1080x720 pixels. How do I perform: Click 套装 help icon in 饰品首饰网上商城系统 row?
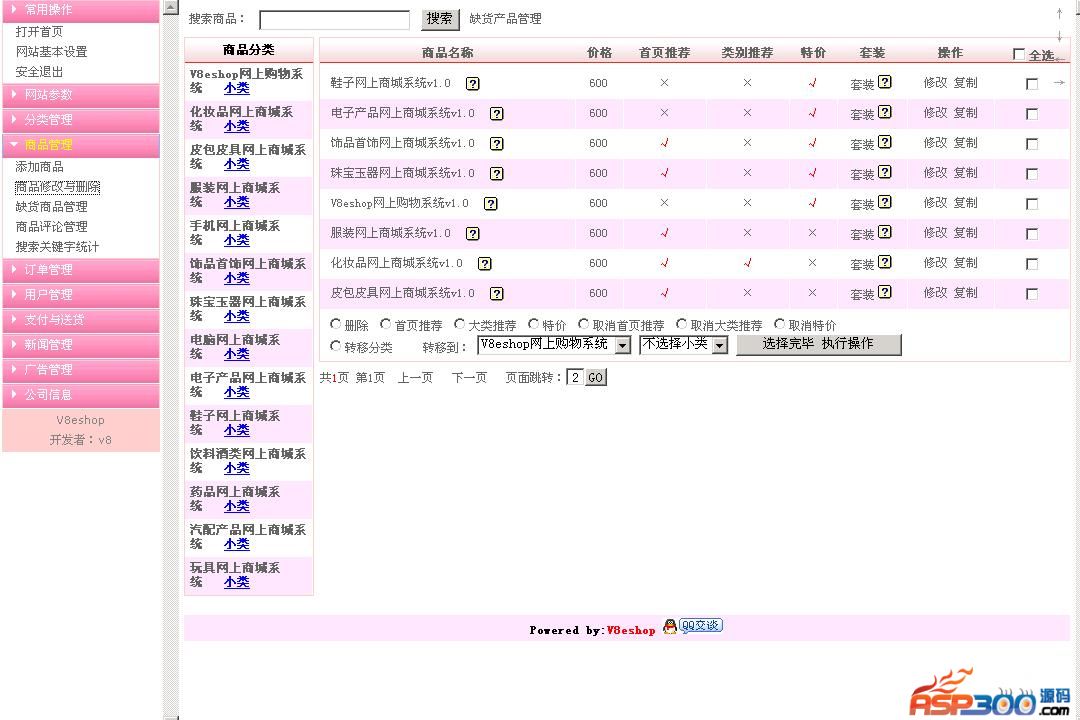pyautogui.click(x=885, y=141)
